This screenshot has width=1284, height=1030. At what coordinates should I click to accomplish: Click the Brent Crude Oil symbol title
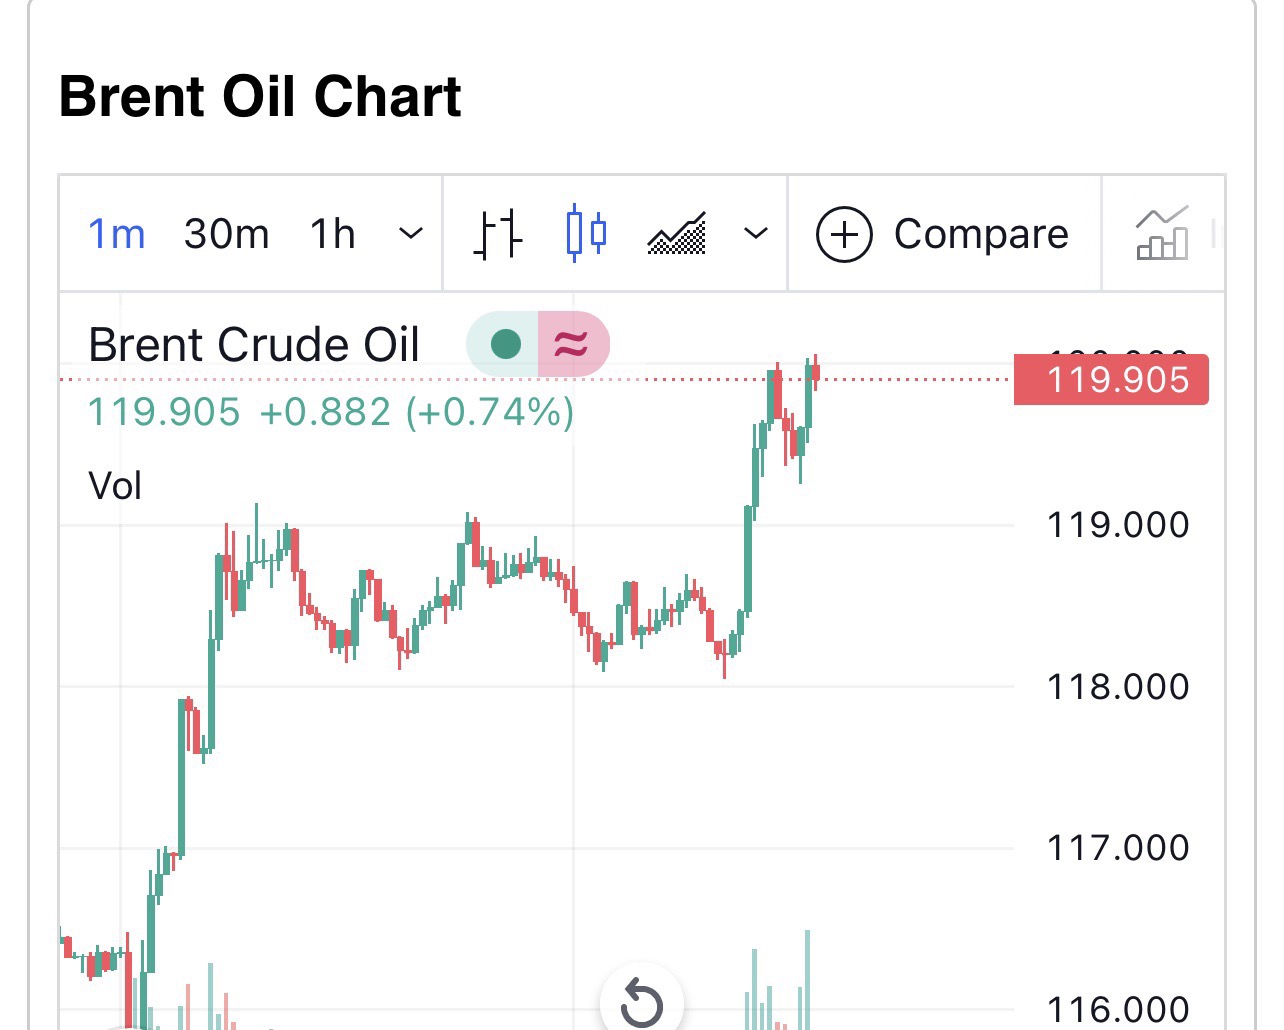(254, 345)
